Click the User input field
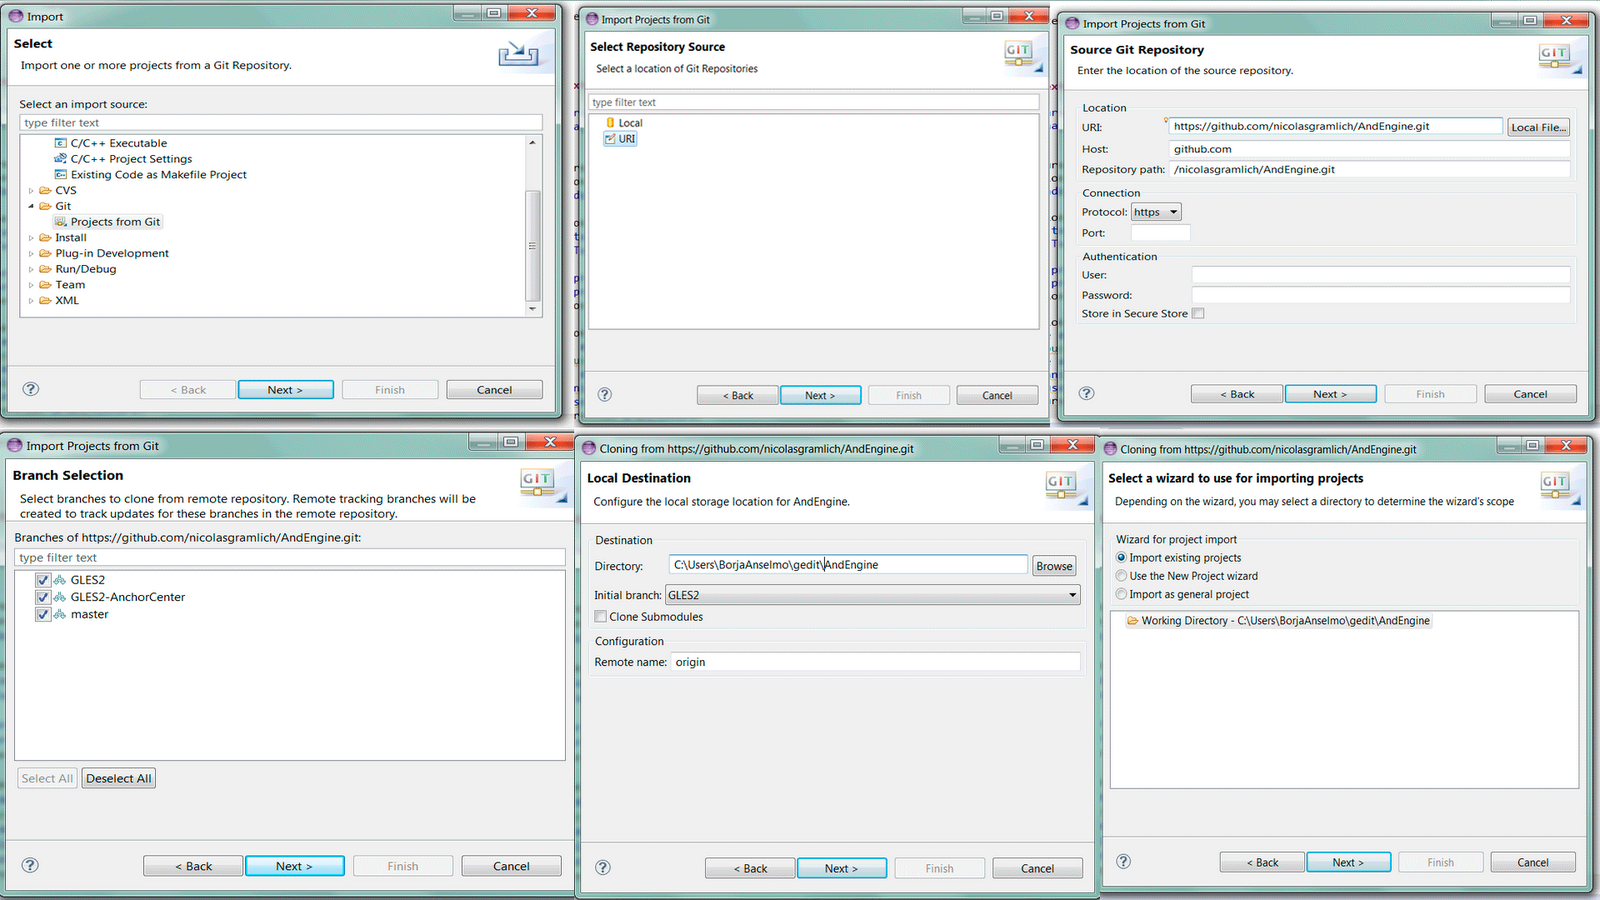1600x900 pixels. 1381,275
